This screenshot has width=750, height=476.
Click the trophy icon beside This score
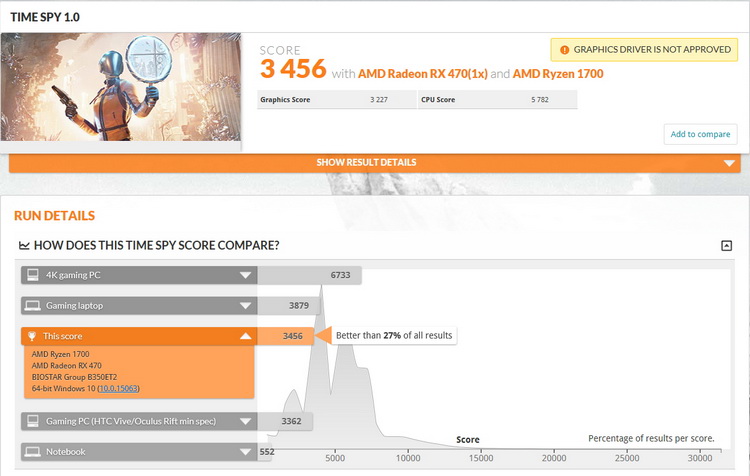coord(32,336)
